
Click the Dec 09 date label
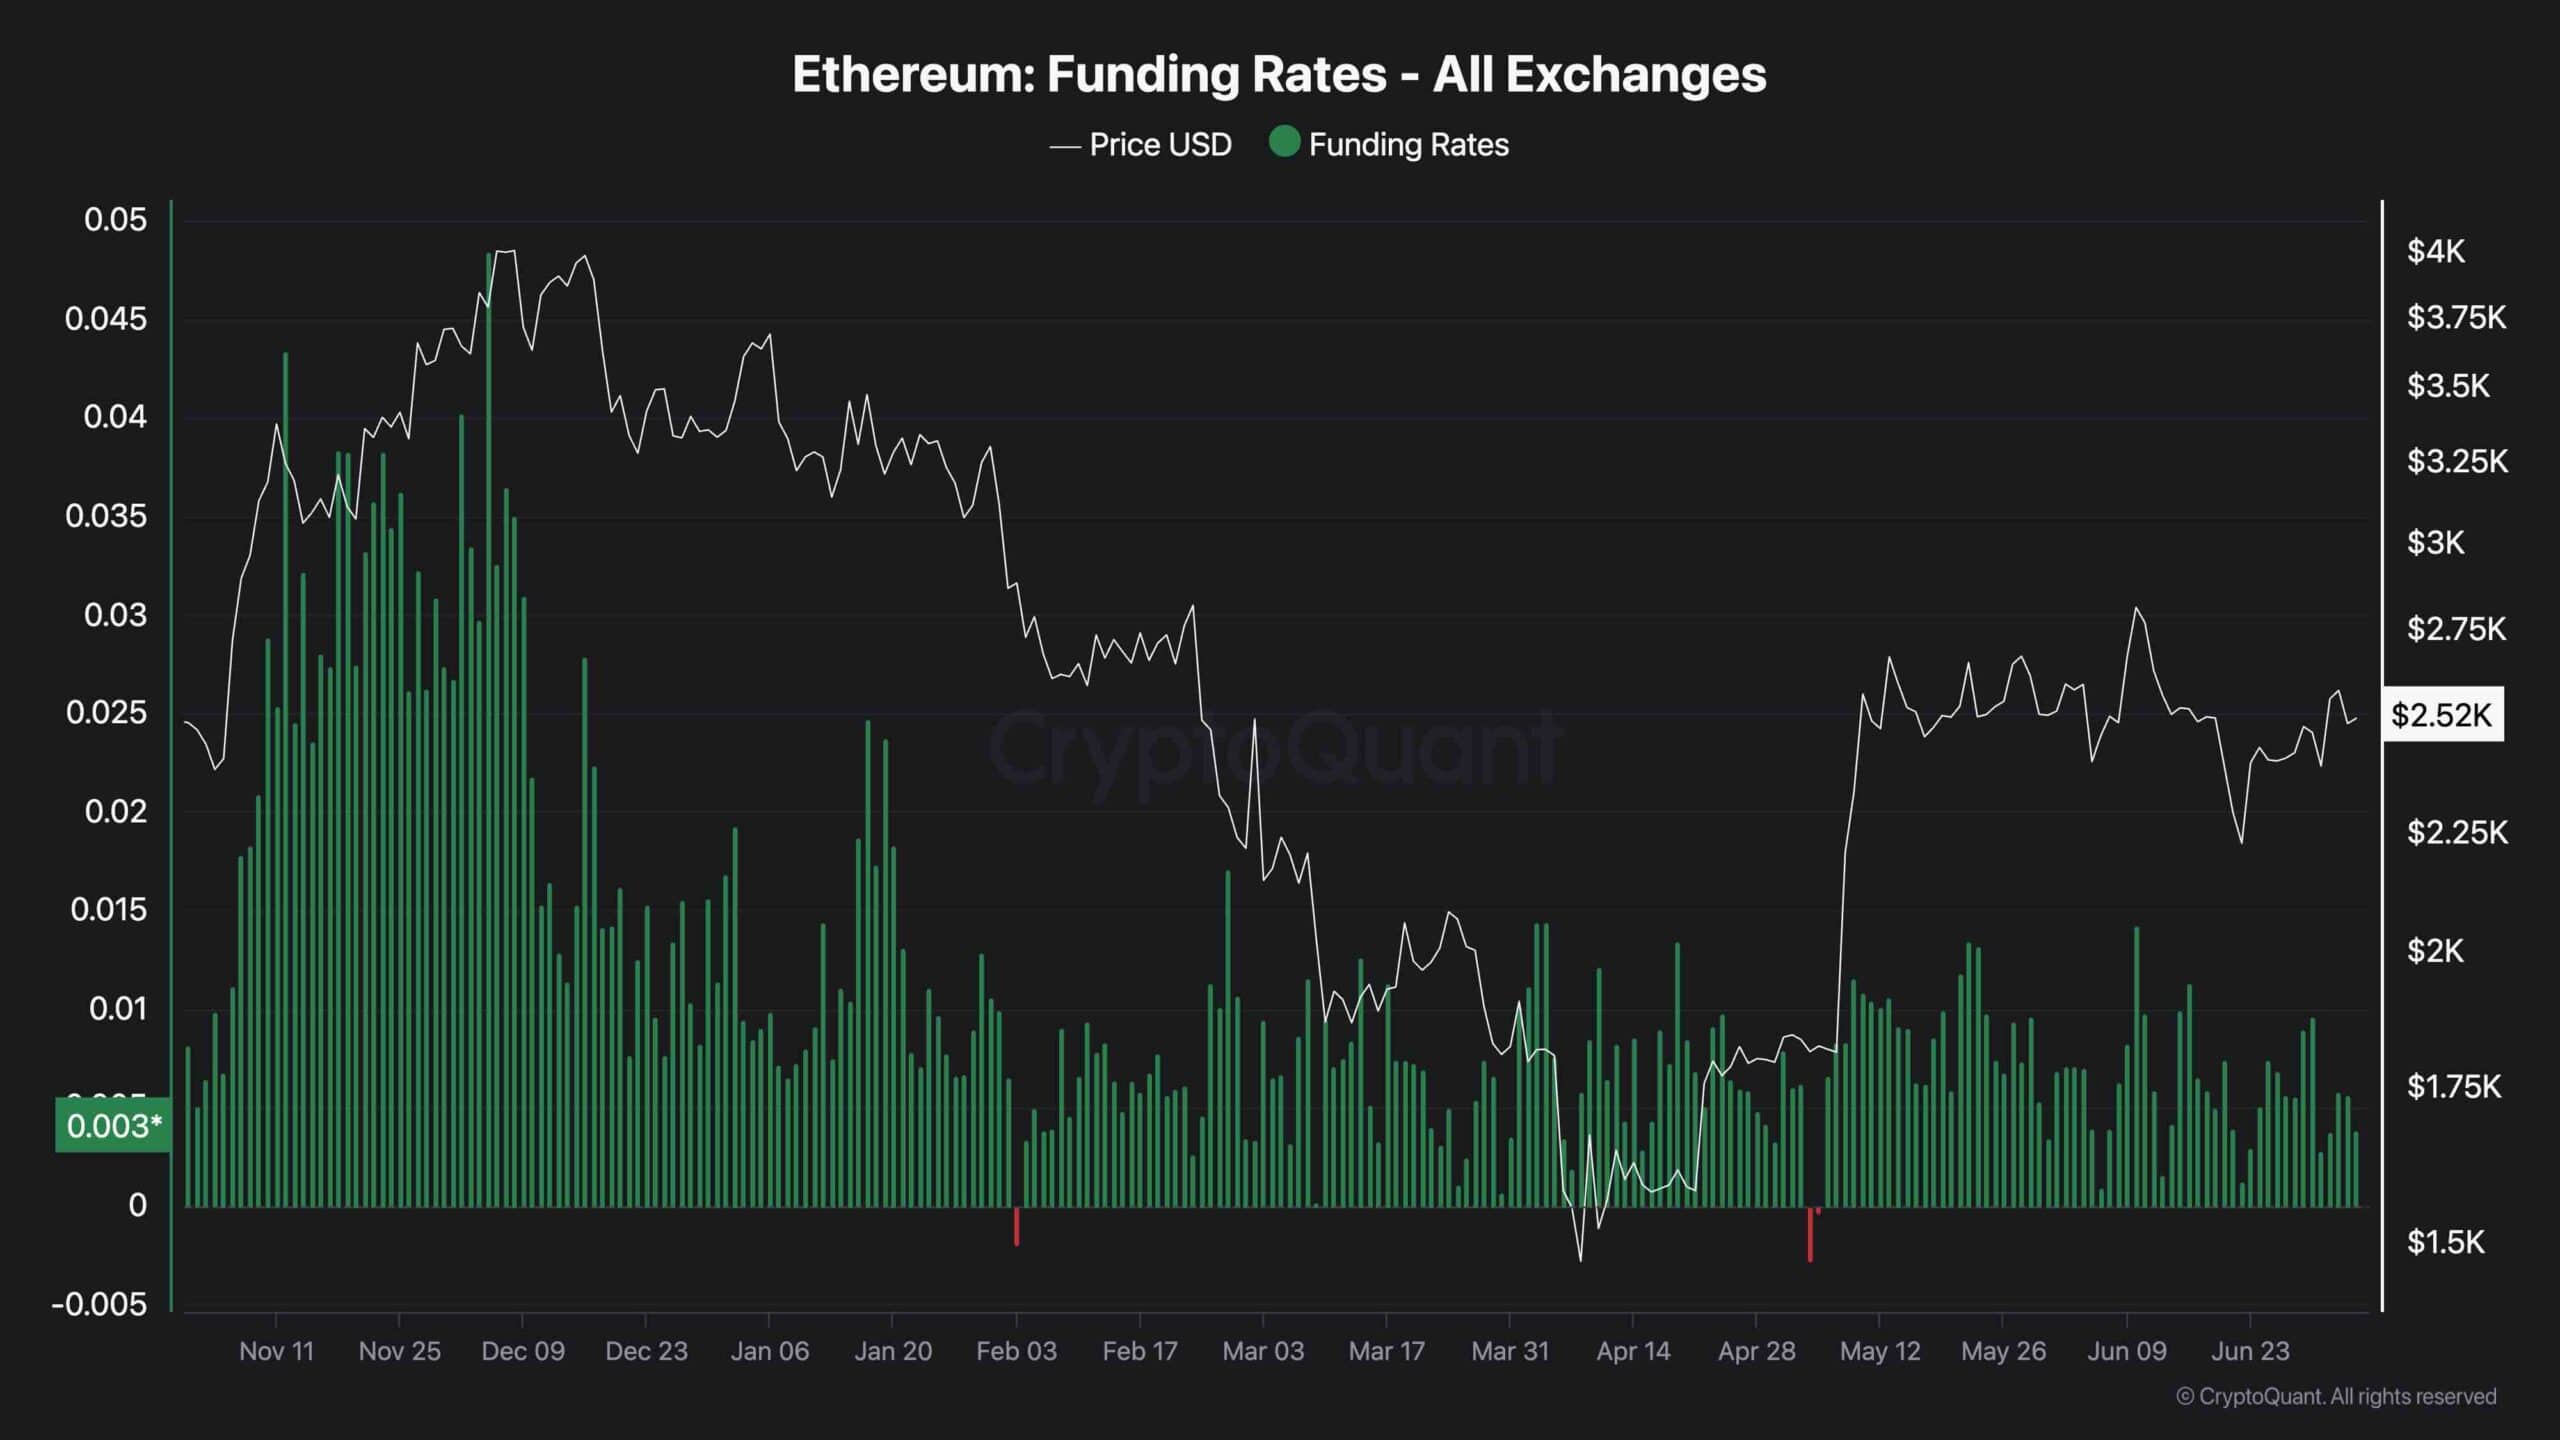click(523, 1351)
